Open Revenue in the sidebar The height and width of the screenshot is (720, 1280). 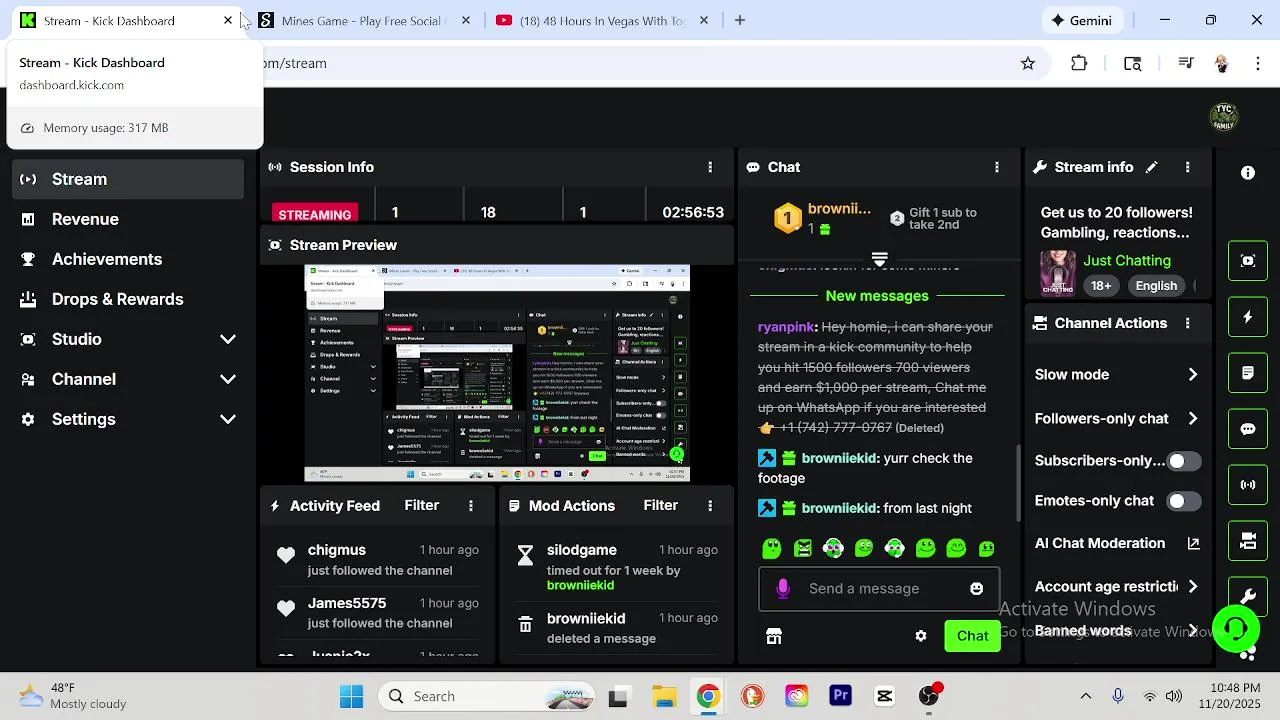pyautogui.click(x=85, y=219)
